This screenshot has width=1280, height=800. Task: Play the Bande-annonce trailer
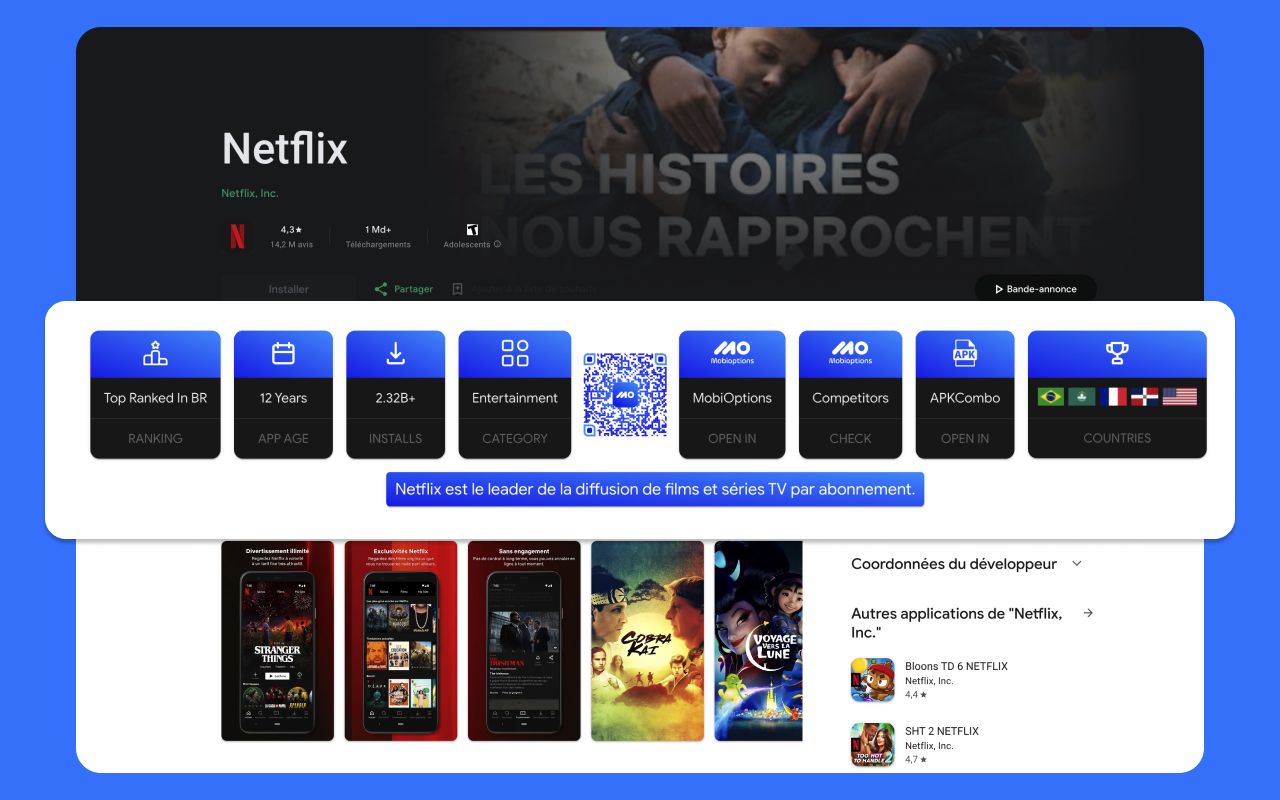click(1036, 289)
